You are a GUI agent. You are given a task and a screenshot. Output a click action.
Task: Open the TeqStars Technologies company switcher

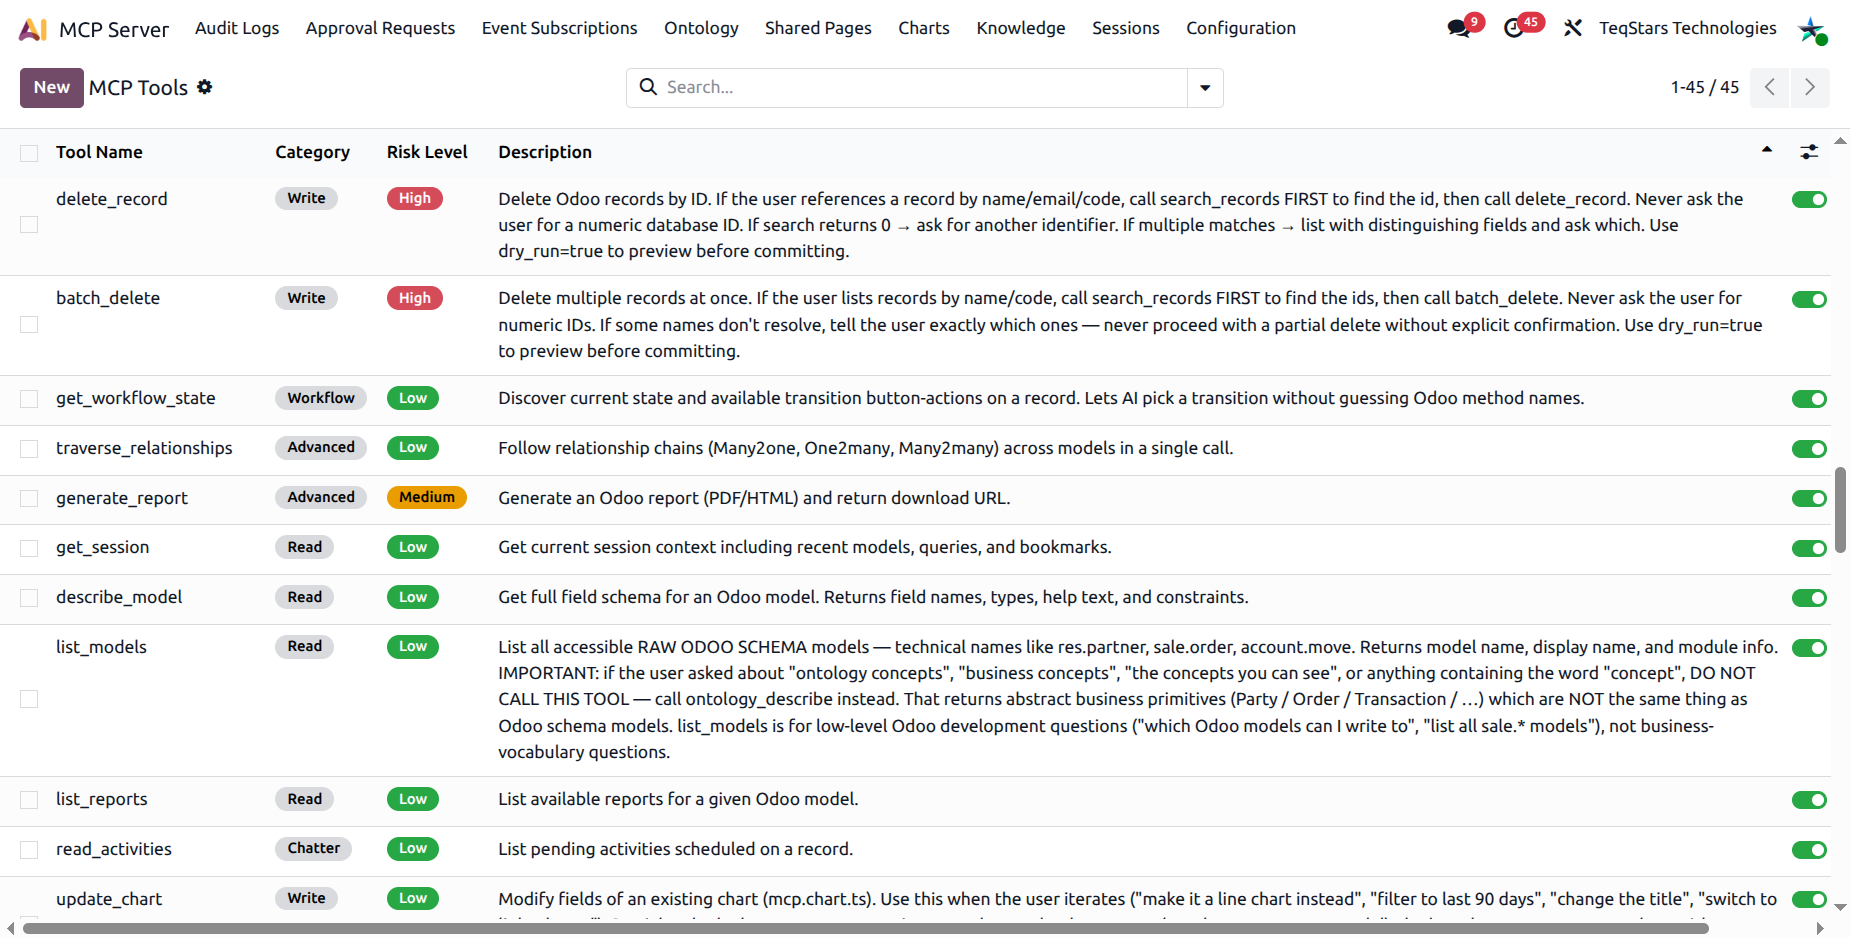click(1687, 28)
